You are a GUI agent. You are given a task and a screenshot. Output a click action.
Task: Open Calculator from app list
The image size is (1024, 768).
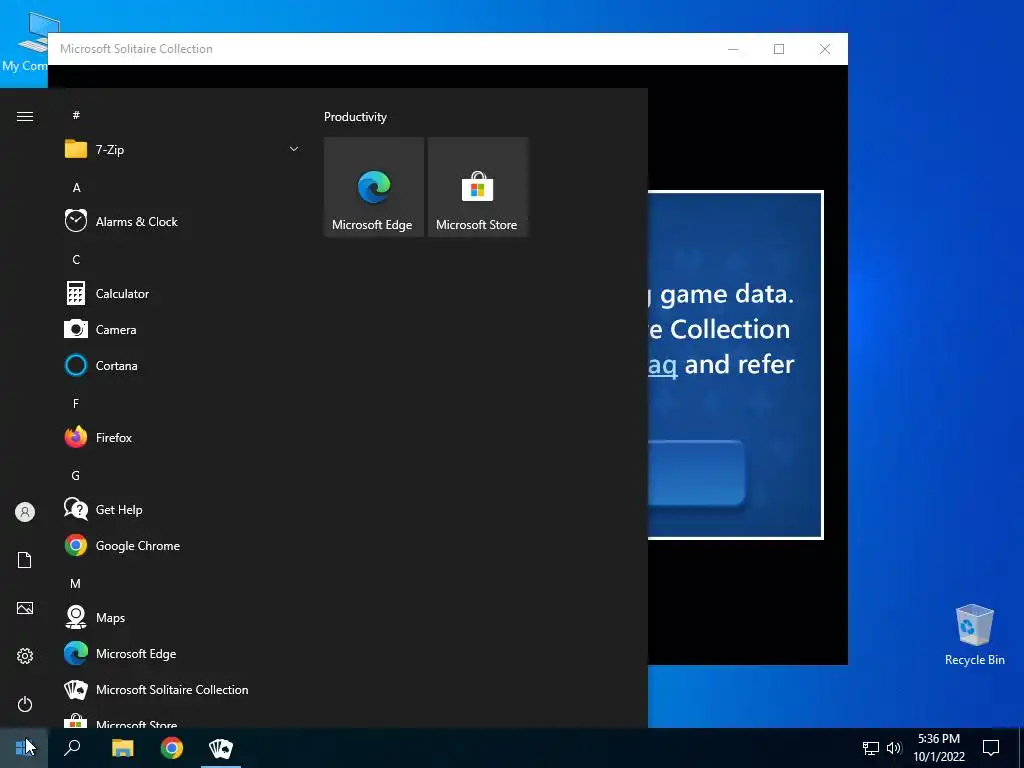[x=182, y=293]
